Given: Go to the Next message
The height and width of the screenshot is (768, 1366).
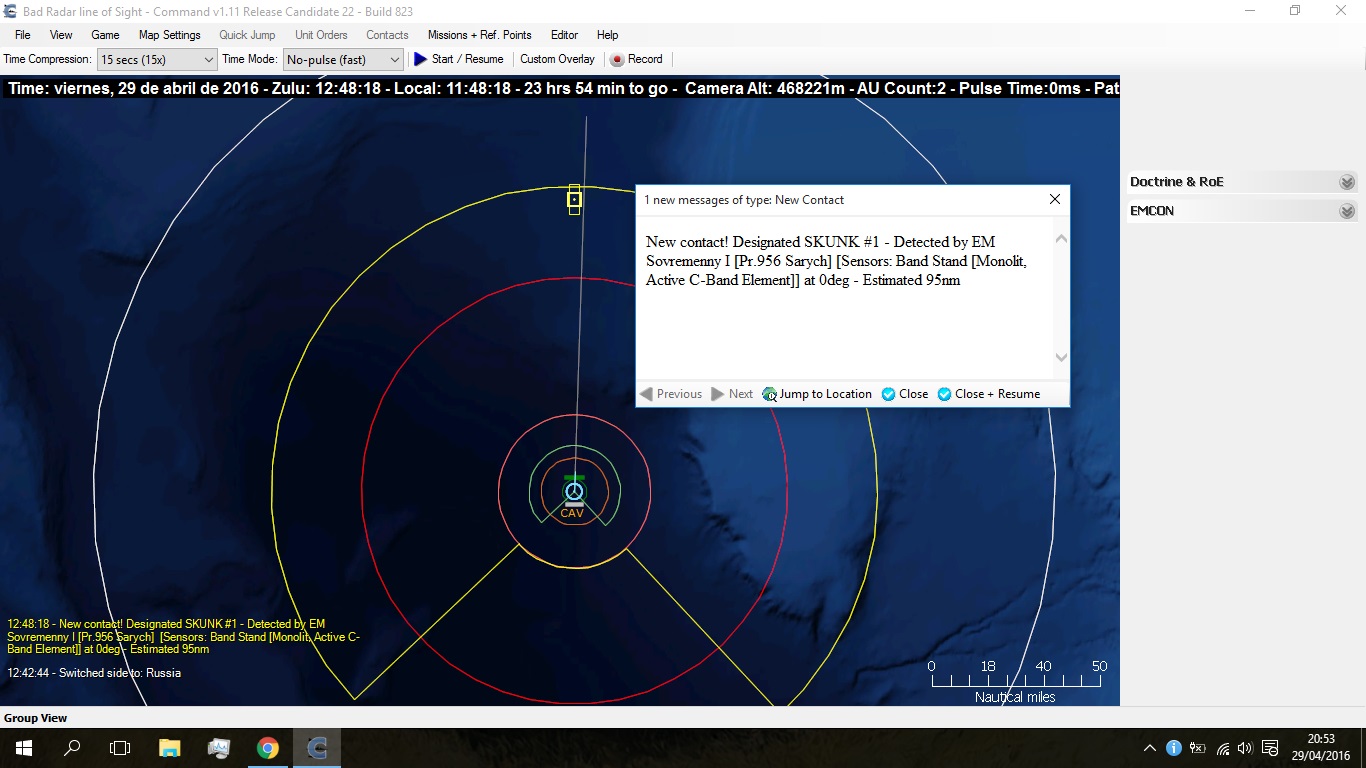Looking at the screenshot, I should pos(732,394).
